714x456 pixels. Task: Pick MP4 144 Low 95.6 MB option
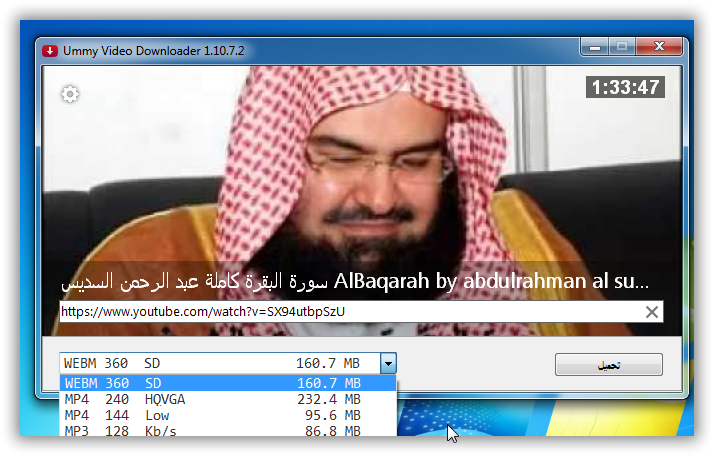(x=228, y=415)
